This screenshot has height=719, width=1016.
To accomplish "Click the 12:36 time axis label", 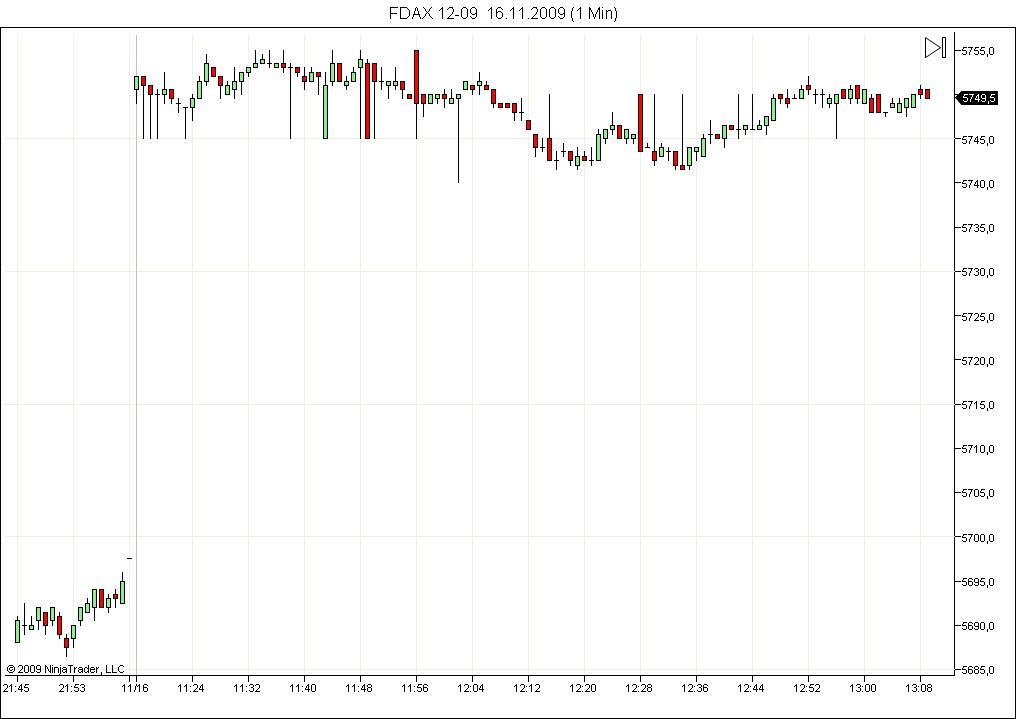I will click(x=695, y=688).
